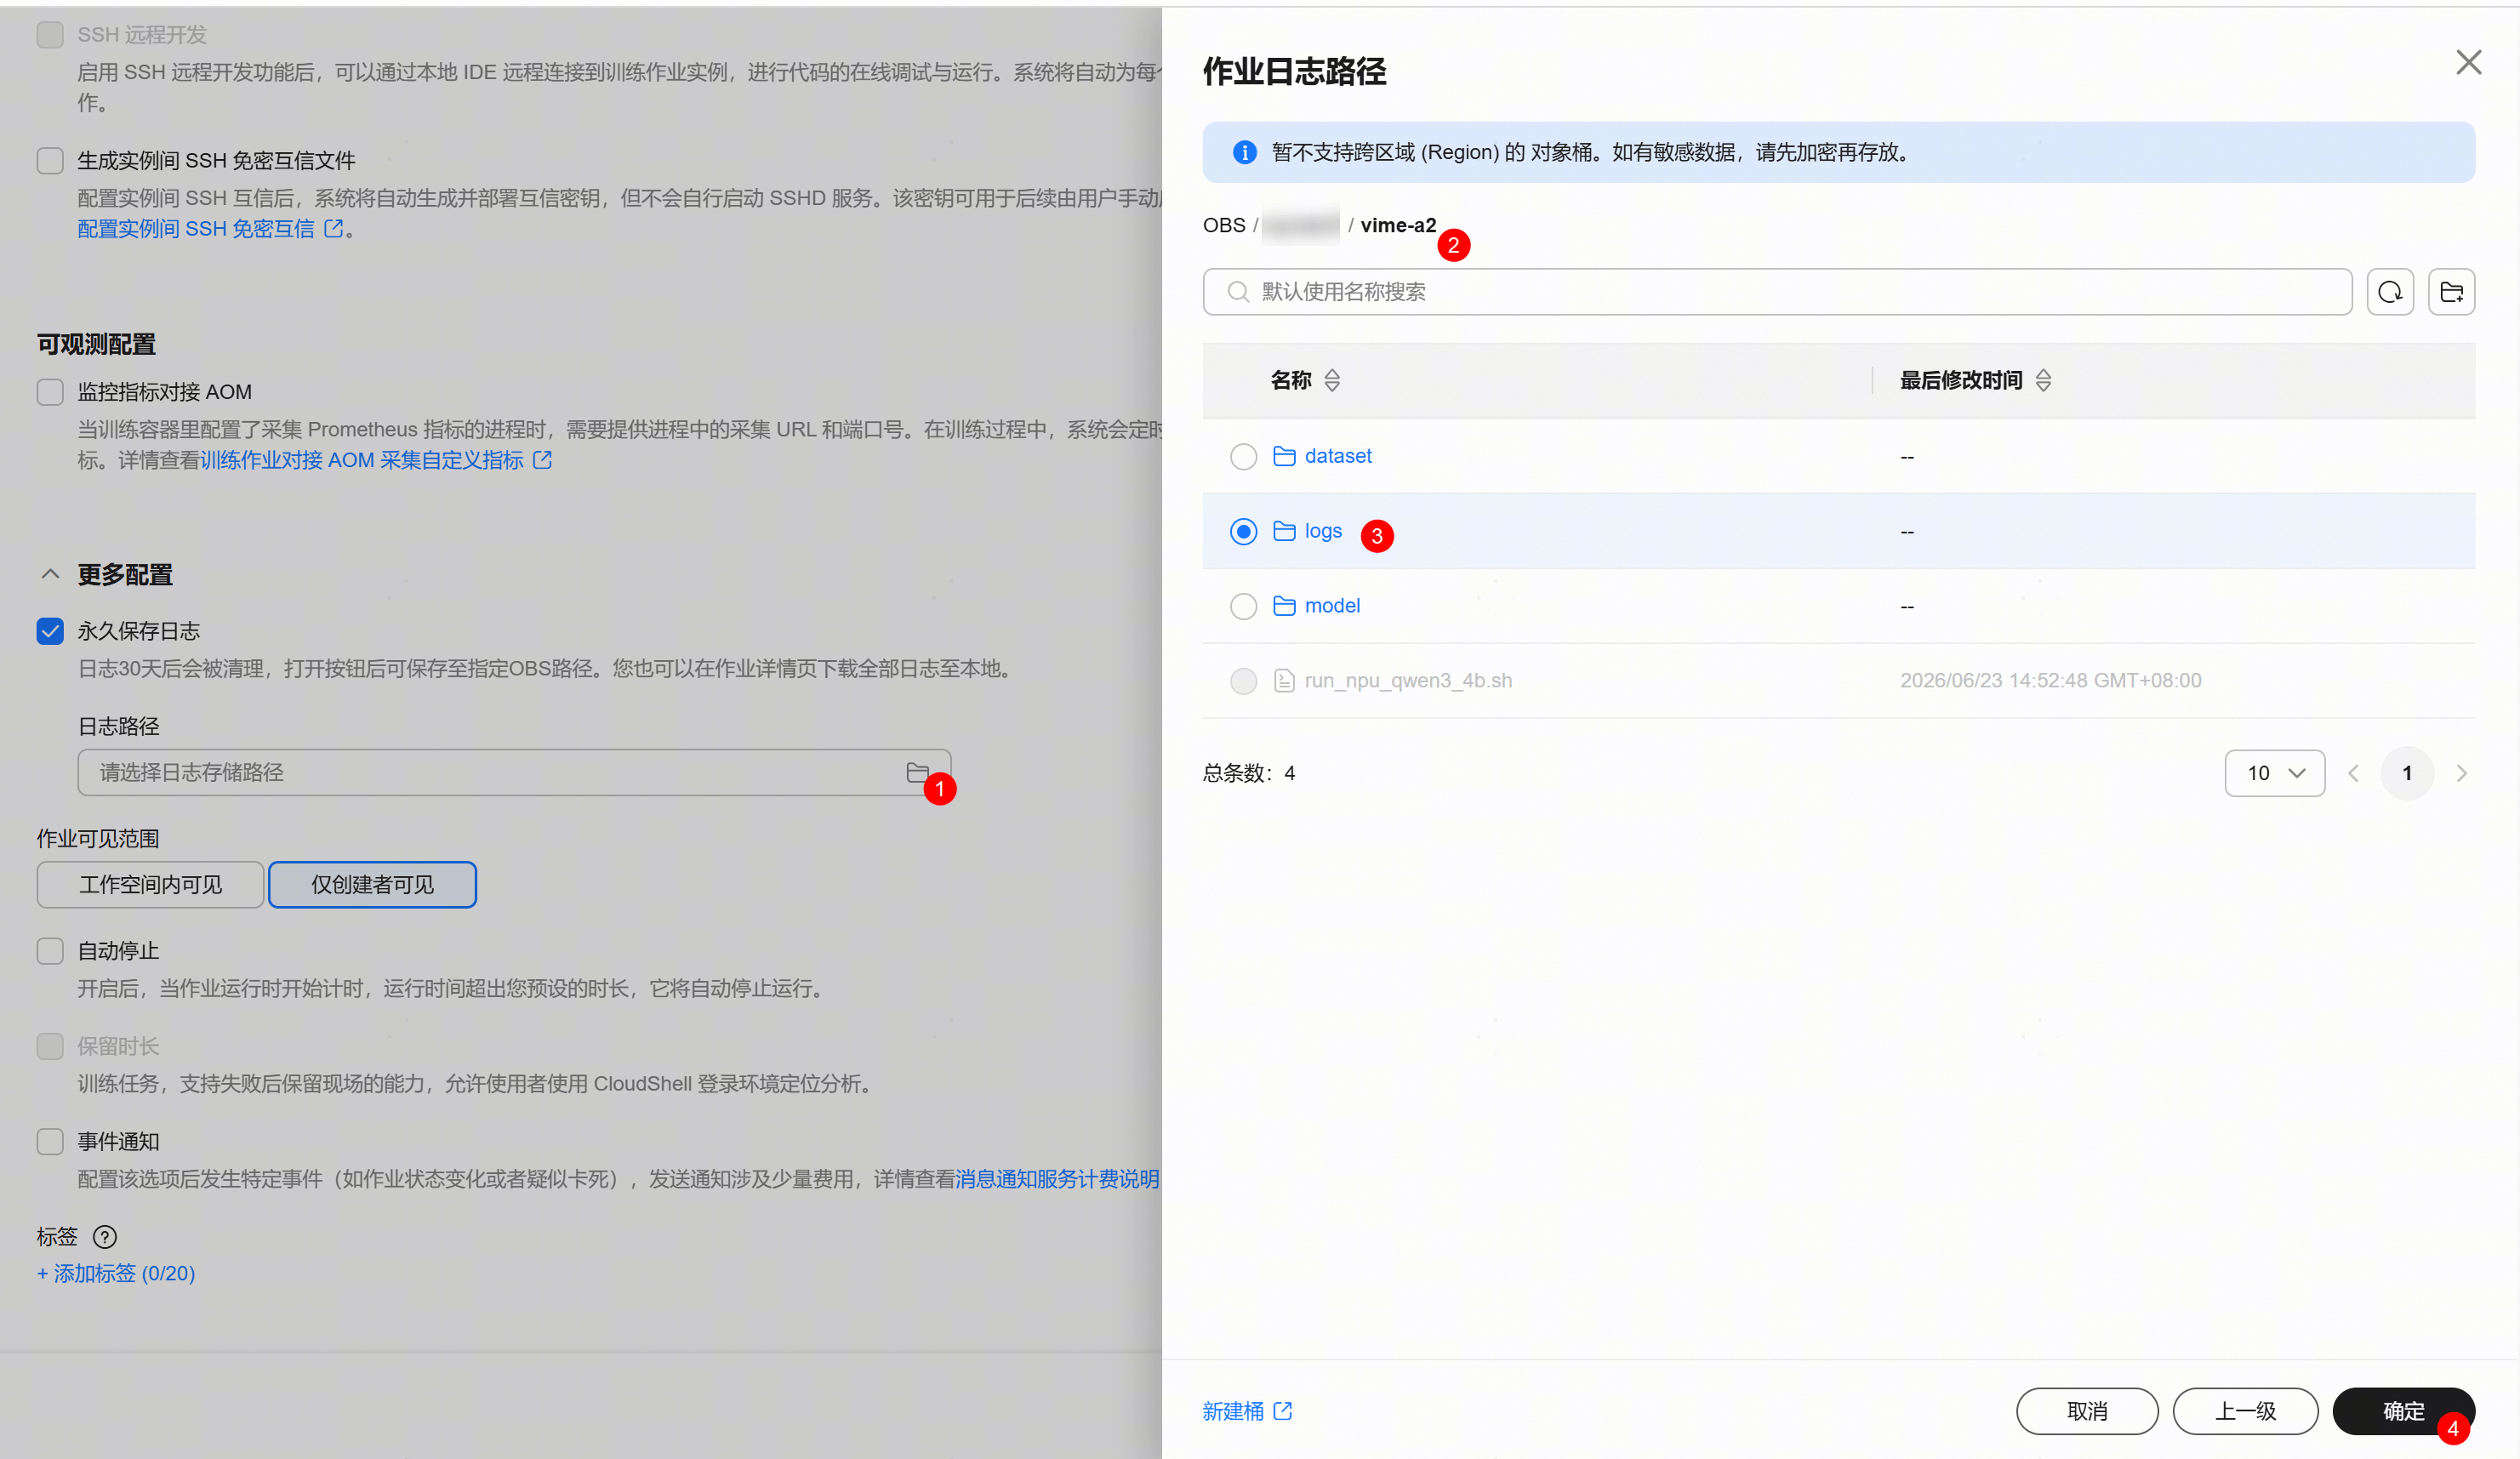Click the search magnifier icon

tap(1238, 292)
